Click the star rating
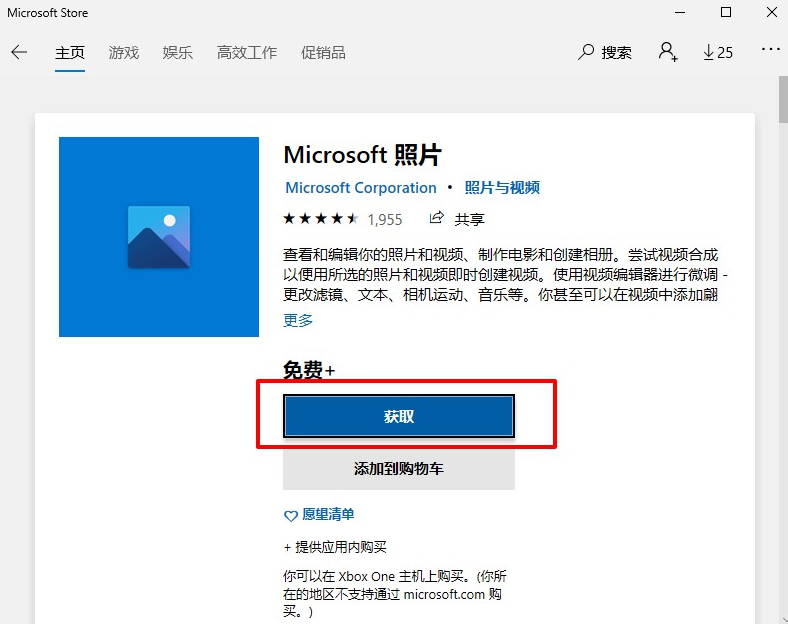The width and height of the screenshot is (788, 624). 321,219
